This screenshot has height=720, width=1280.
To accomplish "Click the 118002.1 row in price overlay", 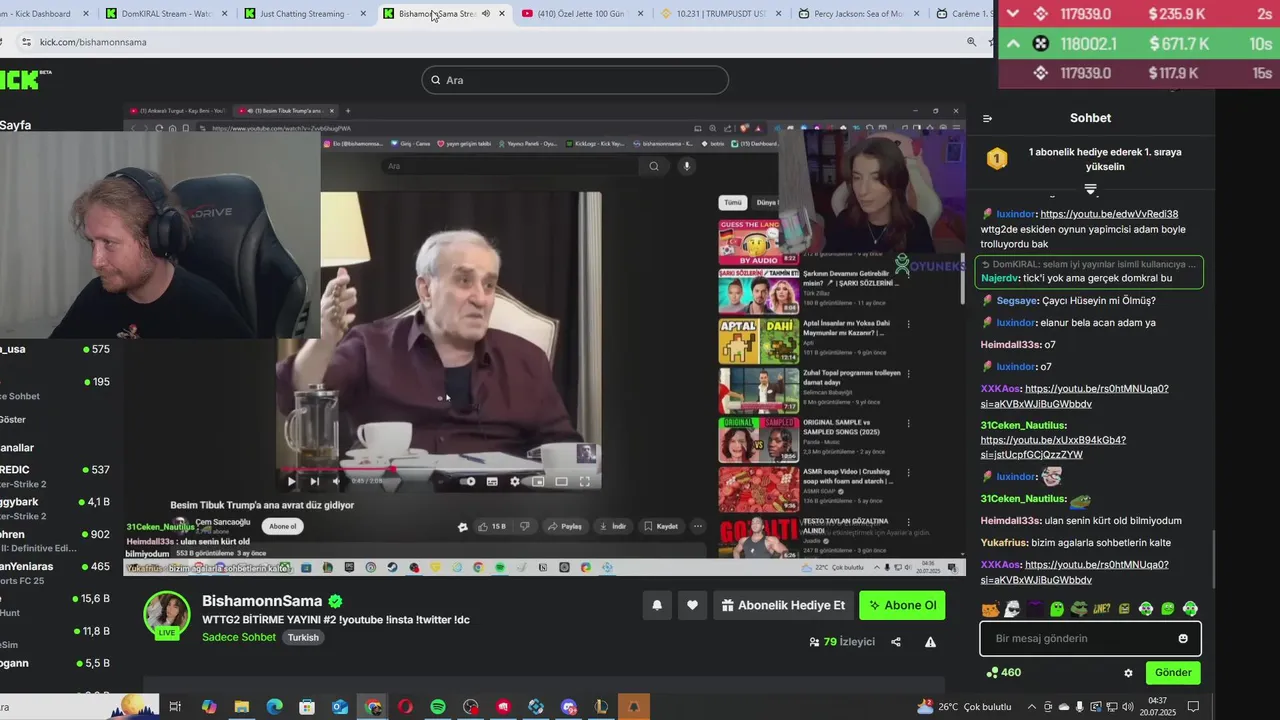I will pos(1139,44).
